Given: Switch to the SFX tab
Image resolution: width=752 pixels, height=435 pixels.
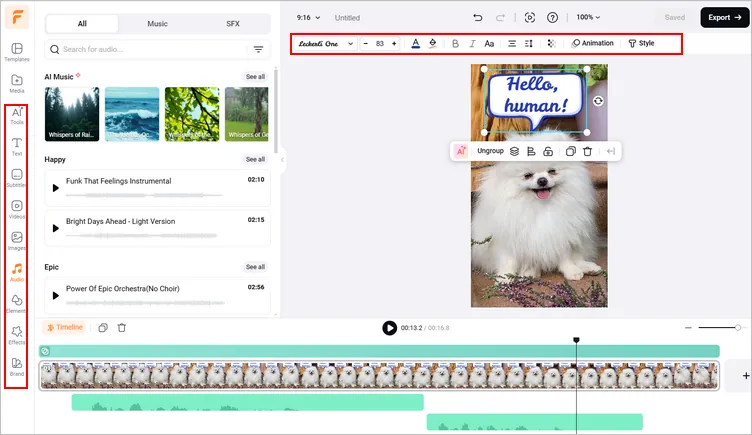Looking at the screenshot, I should click(x=233, y=24).
